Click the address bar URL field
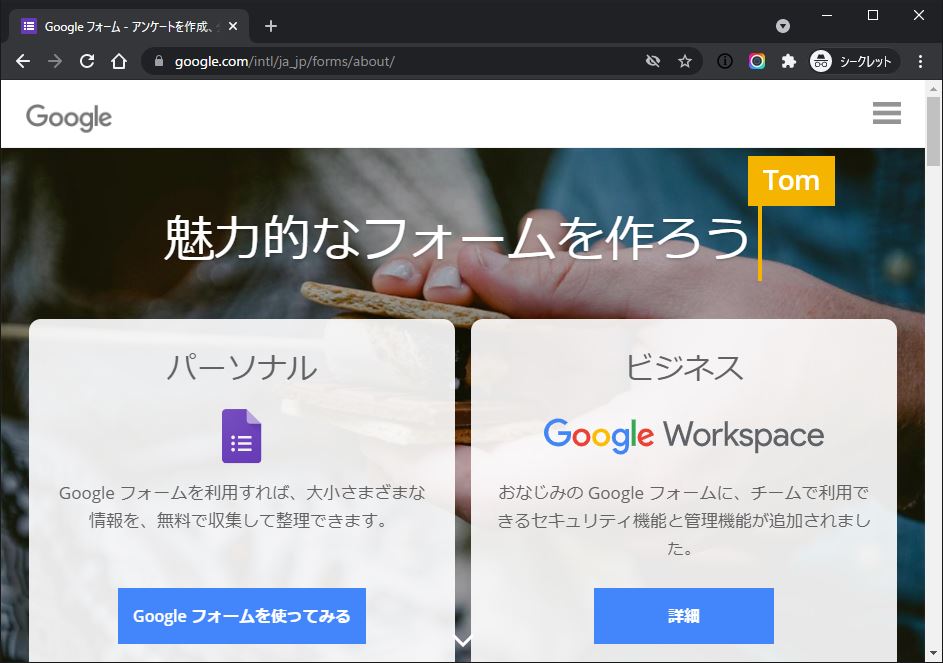The height and width of the screenshot is (663, 943). coord(400,61)
